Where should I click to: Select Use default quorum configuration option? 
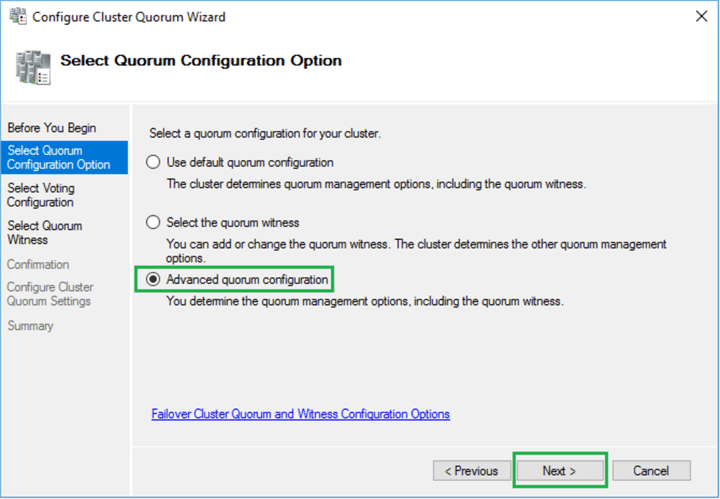pos(153,162)
